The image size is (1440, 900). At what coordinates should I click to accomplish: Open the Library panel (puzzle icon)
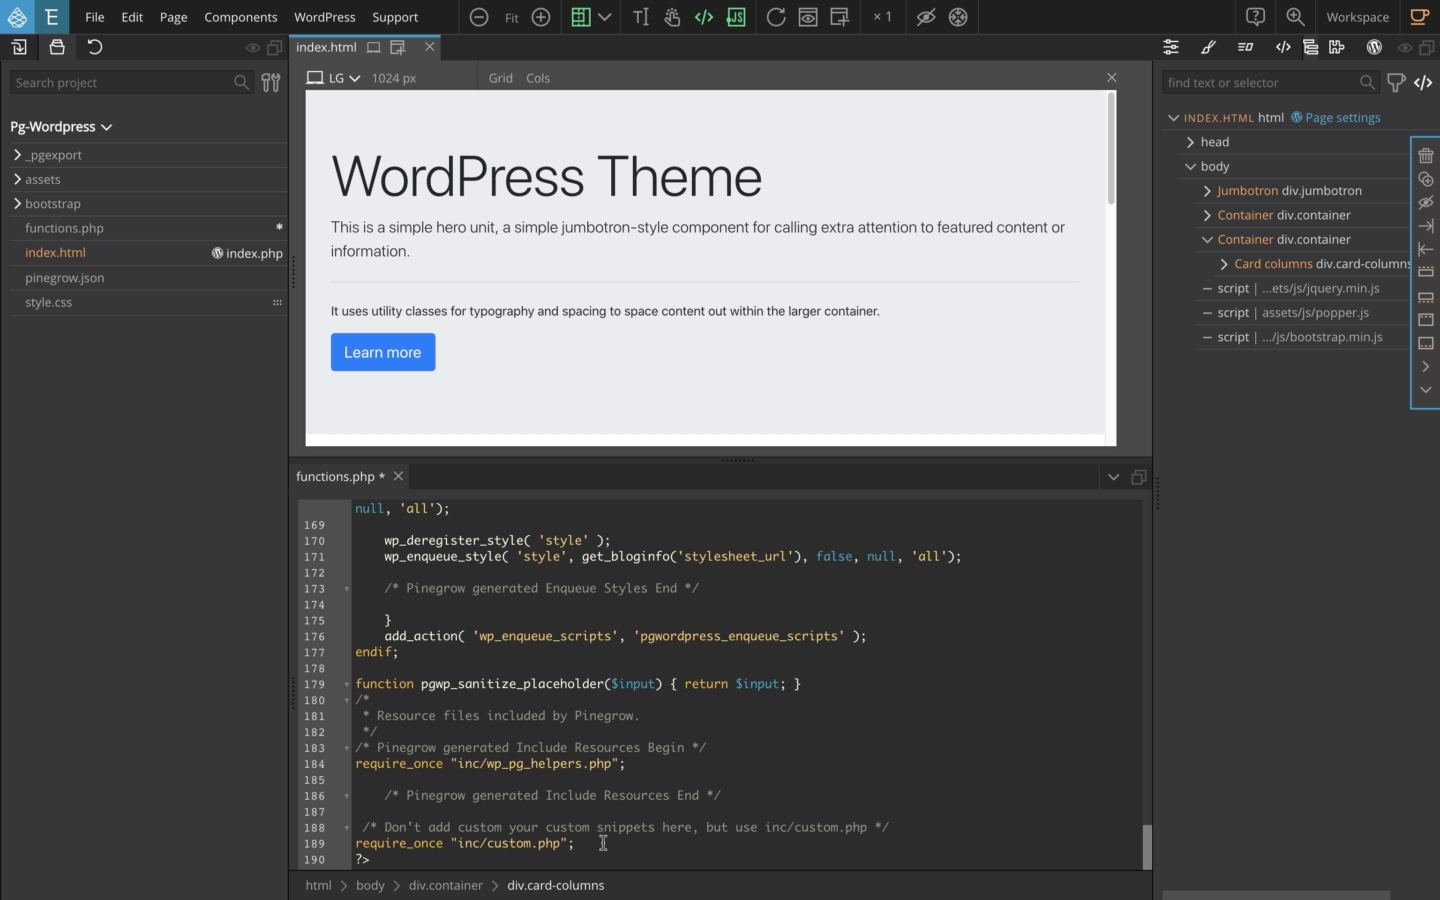click(1337, 47)
